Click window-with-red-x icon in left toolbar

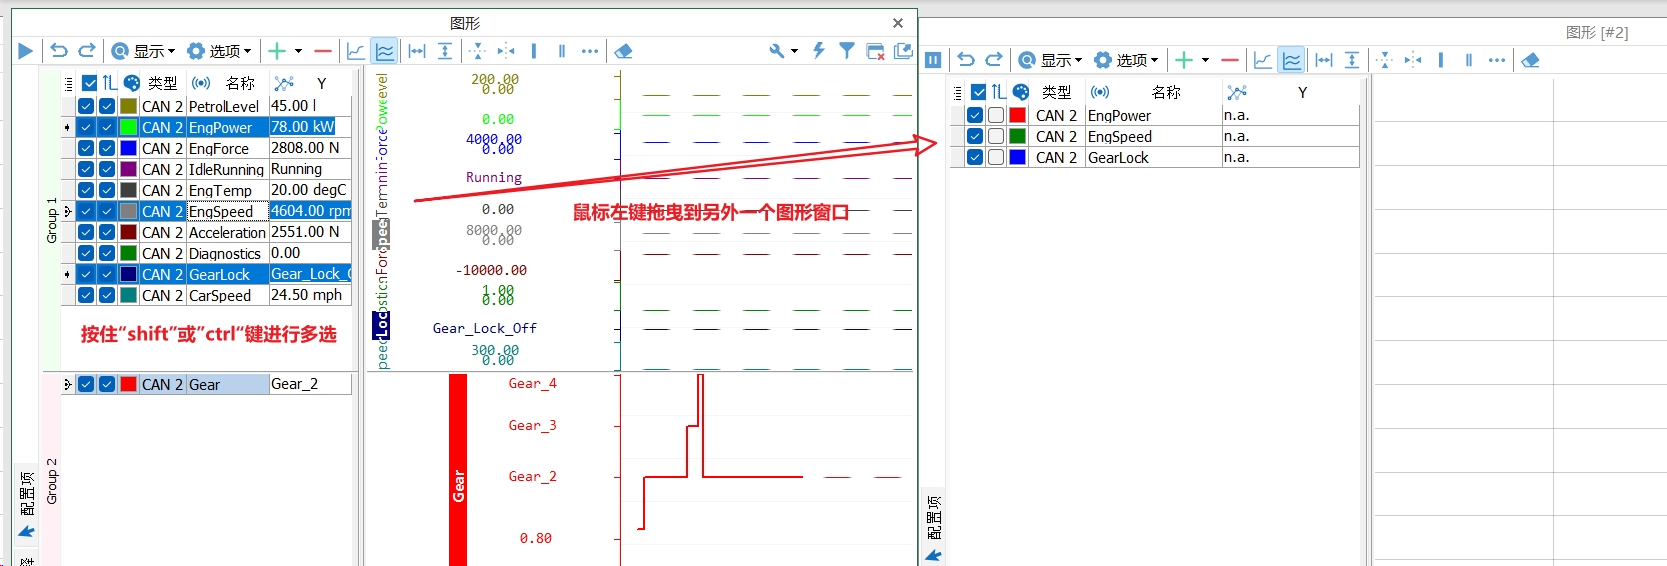pos(875,51)
